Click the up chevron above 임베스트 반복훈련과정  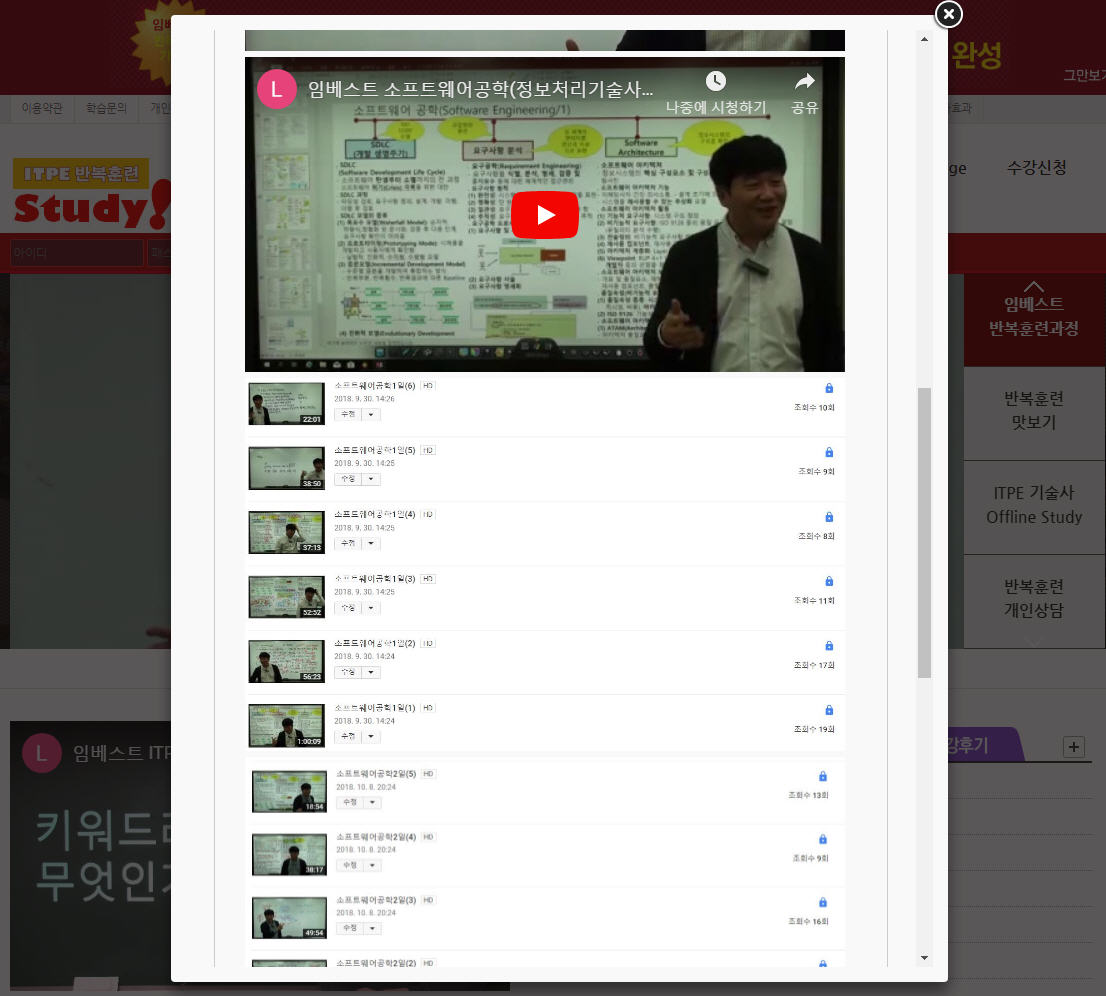coord(1033,286)
